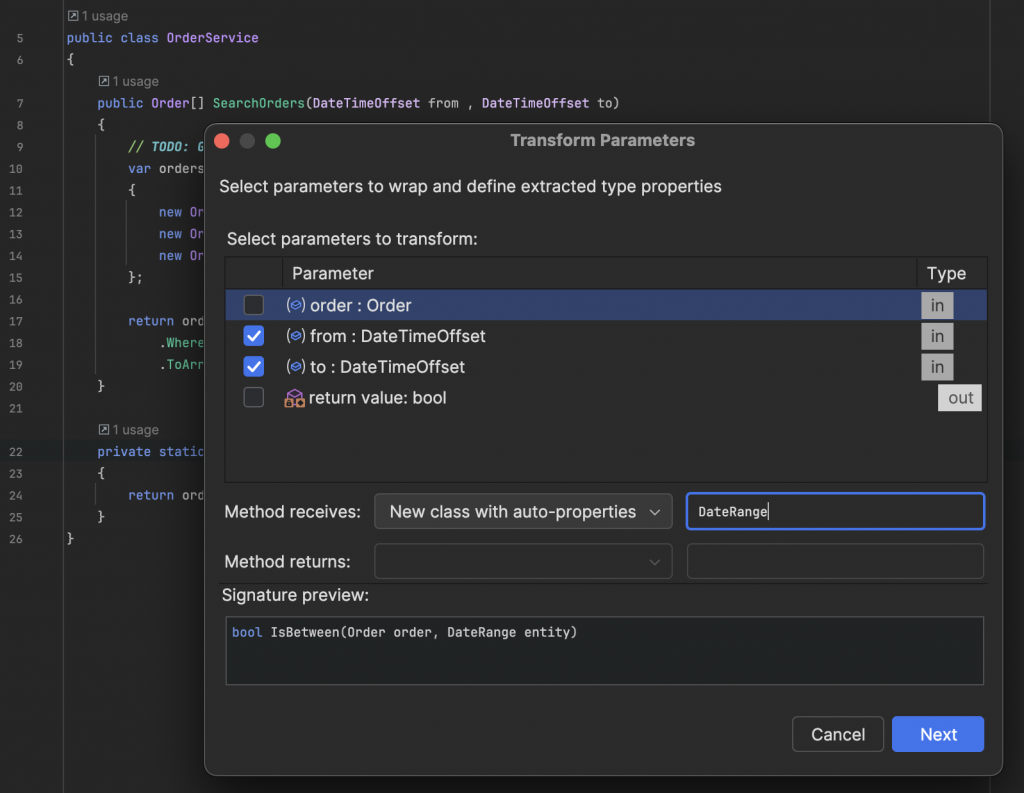Screen dimensions: 1024x793
Task: Open the Method receives dropdown
Action: 523,512
